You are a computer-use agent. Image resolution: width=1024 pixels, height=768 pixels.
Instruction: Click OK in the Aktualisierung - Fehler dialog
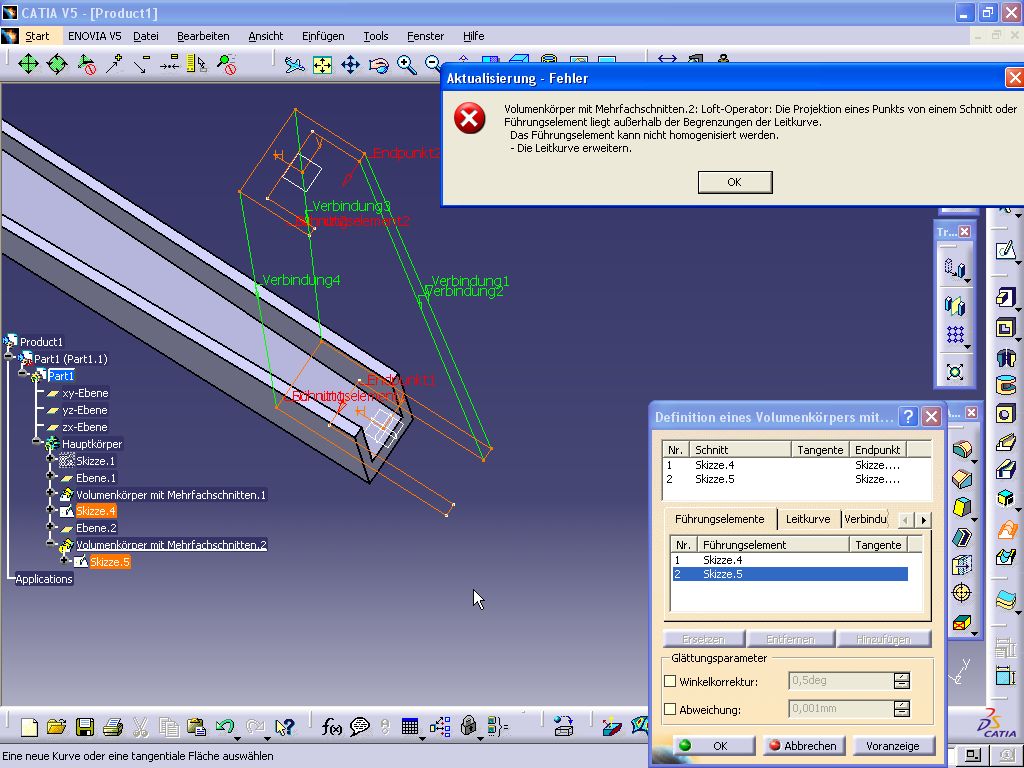click(735, 182)
